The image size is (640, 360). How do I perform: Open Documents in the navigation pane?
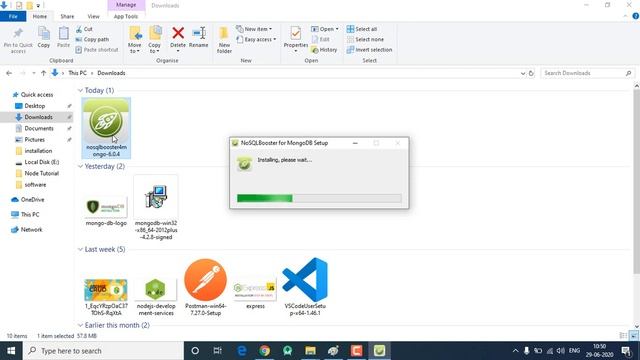39,128
